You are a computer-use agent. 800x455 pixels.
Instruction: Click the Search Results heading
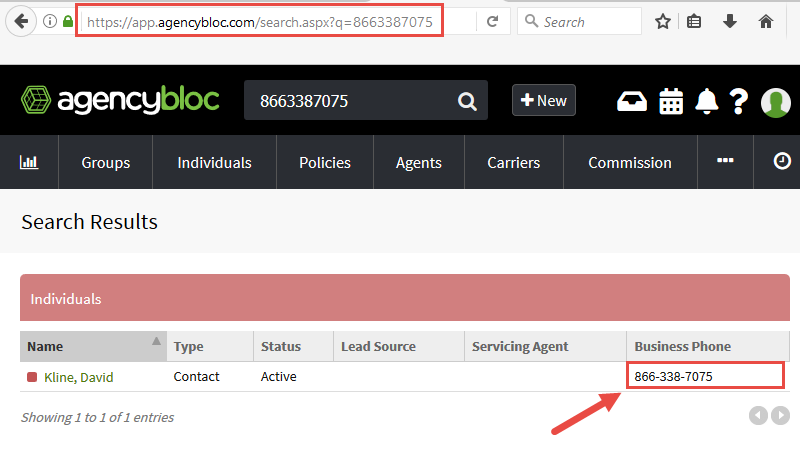tap(90, 222)
